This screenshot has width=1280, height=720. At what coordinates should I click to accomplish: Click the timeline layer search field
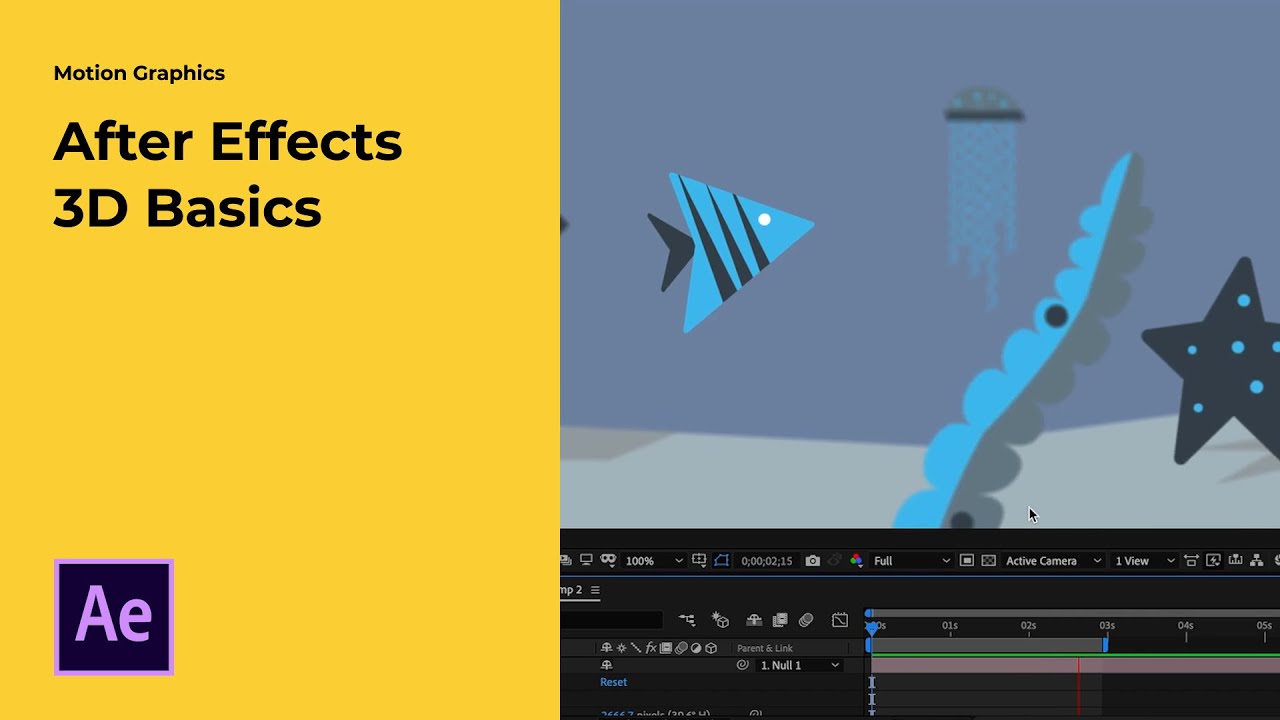pos(611,620)
